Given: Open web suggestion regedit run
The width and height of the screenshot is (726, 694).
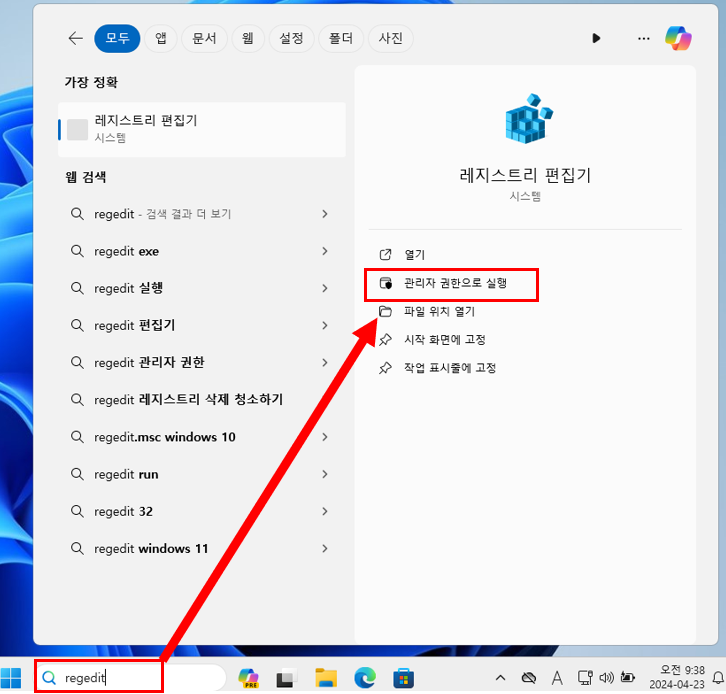Looking at the screenshot, I should [x=200, y=474].
